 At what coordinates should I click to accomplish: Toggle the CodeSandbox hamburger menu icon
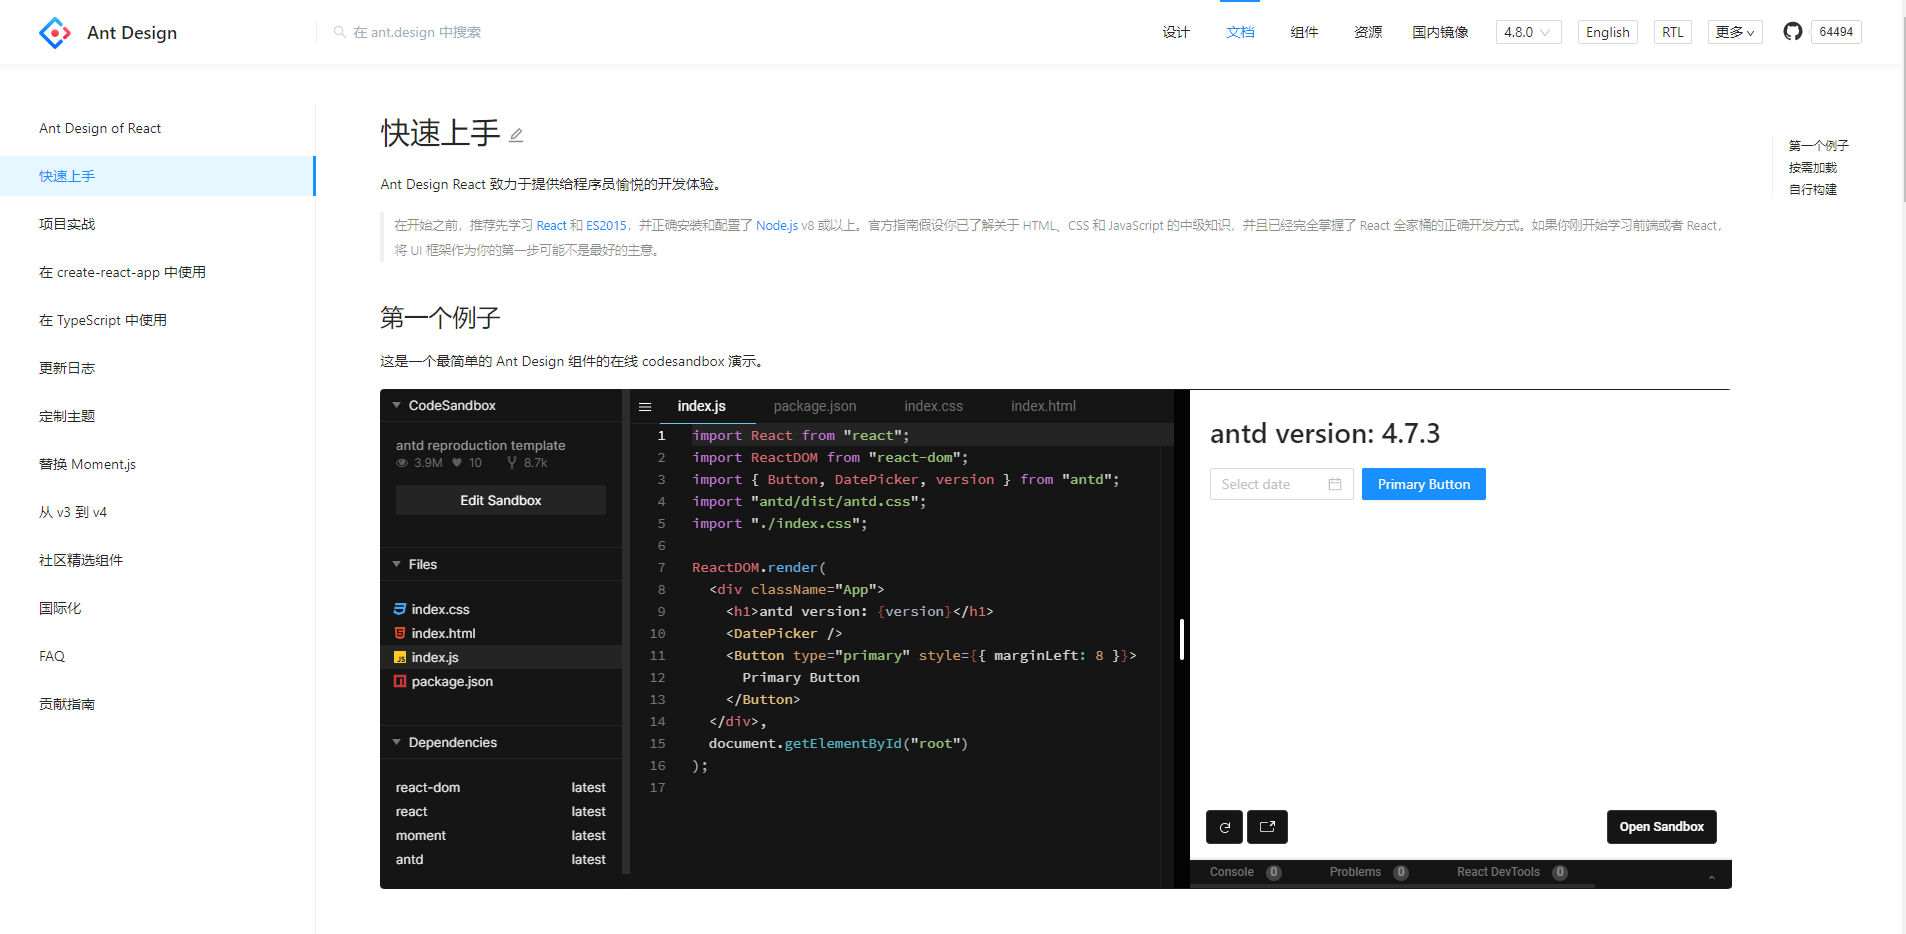click(645, 407)
